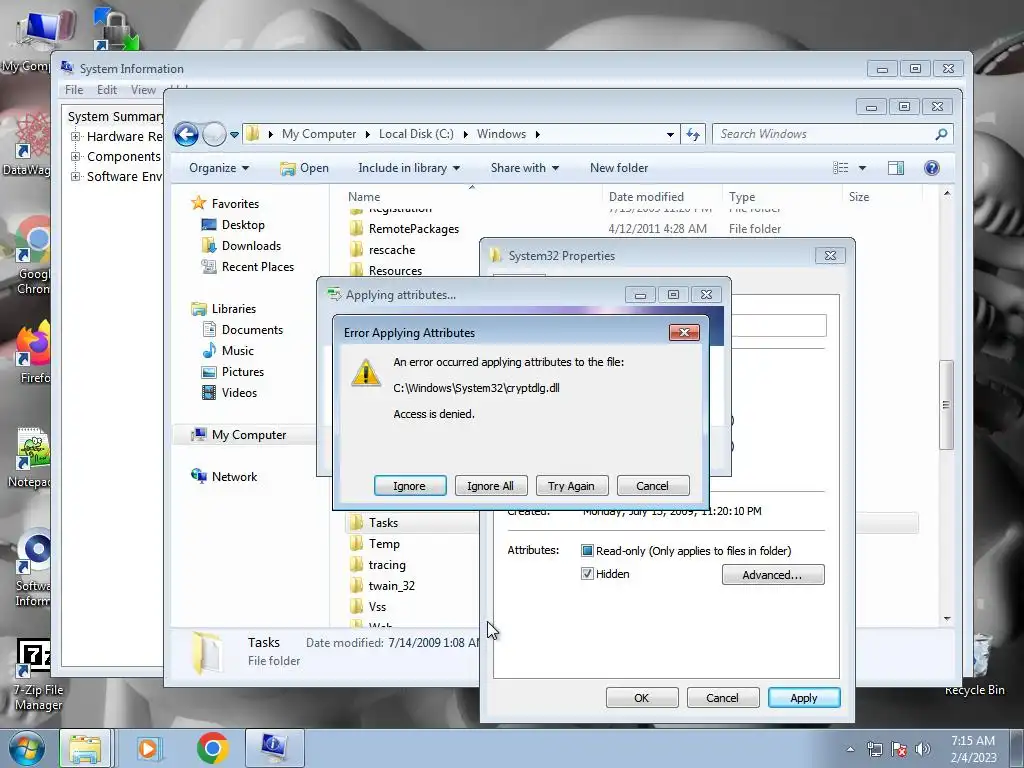Select the twain_32 folder
The image size is (1024, 768).
tap(382, 586)
